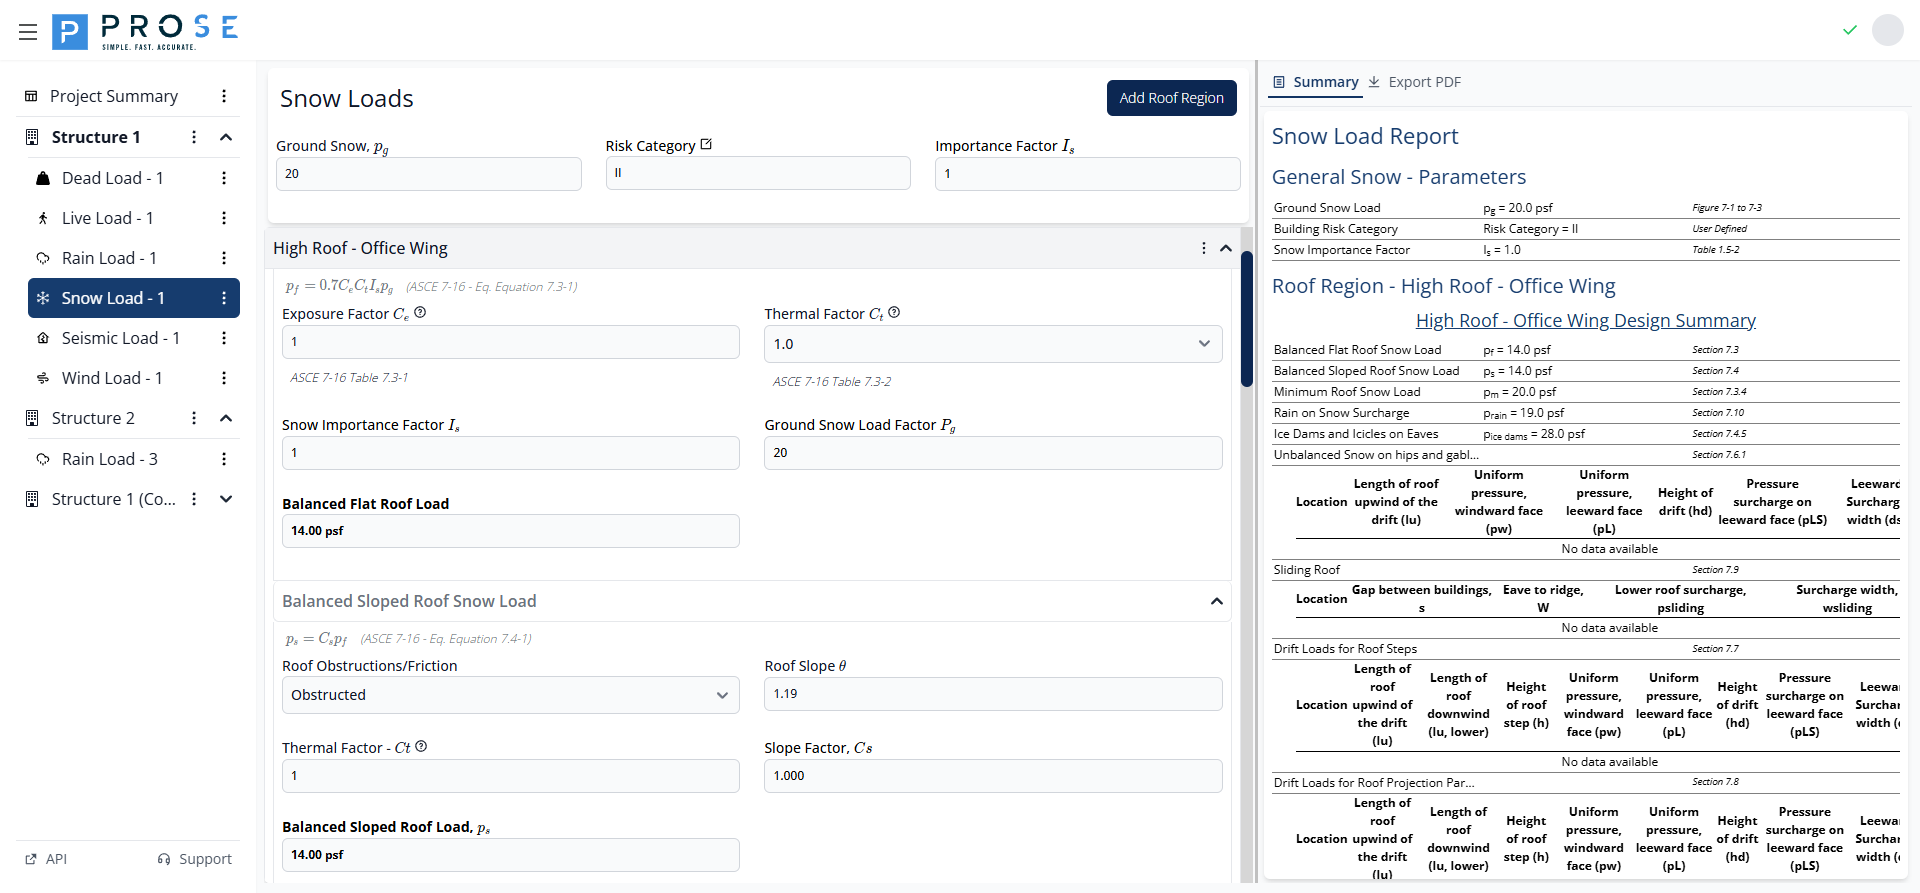The image size is (1920, 893).
Task: Collapse the Structure 1 tree
Action: coord(226,137)
